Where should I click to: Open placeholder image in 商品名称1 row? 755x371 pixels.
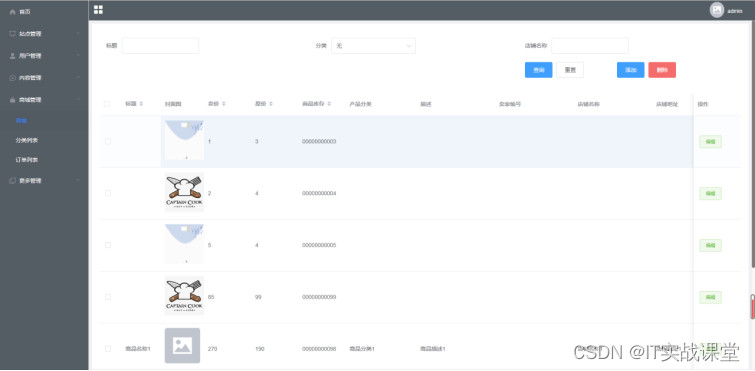(x=182, y=345)
